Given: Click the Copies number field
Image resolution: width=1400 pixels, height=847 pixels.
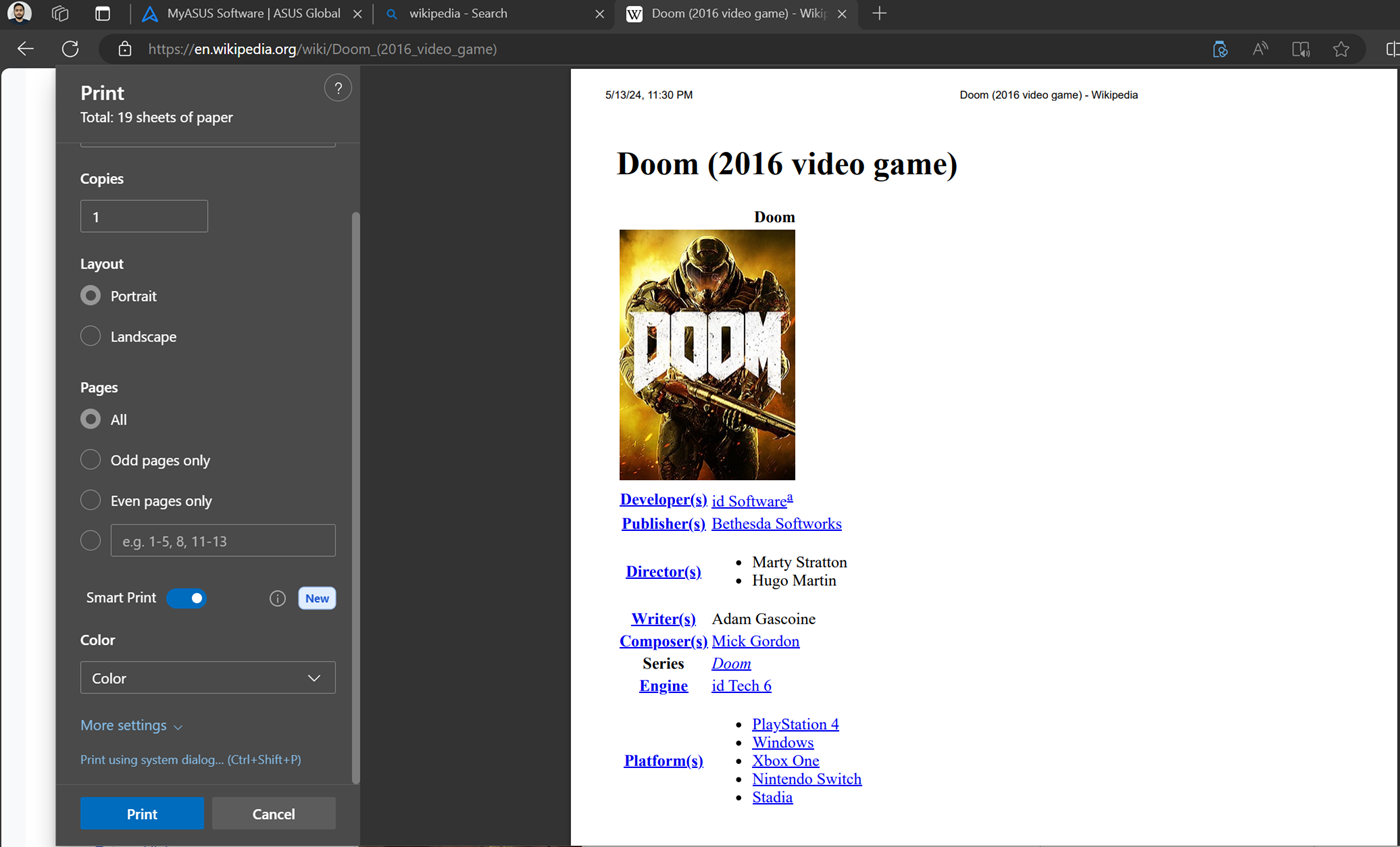Looking at the screenshot, I should pos(144,216).
